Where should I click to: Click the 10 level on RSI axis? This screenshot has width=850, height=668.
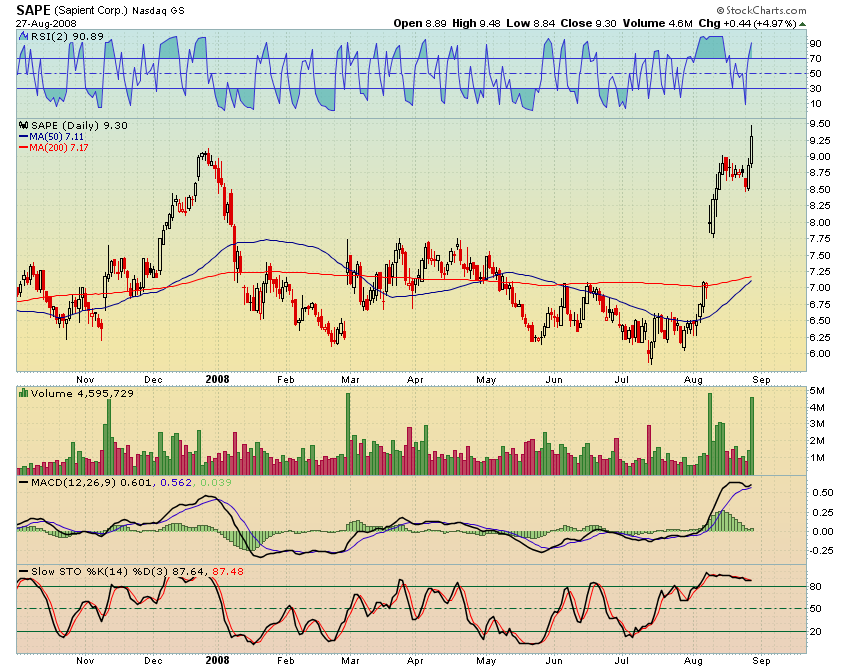(815, 104)
